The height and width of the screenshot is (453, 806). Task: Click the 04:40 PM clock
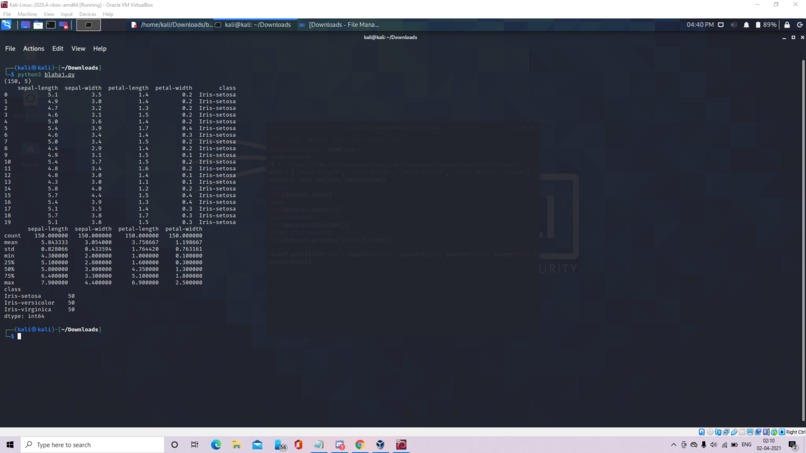700,25
